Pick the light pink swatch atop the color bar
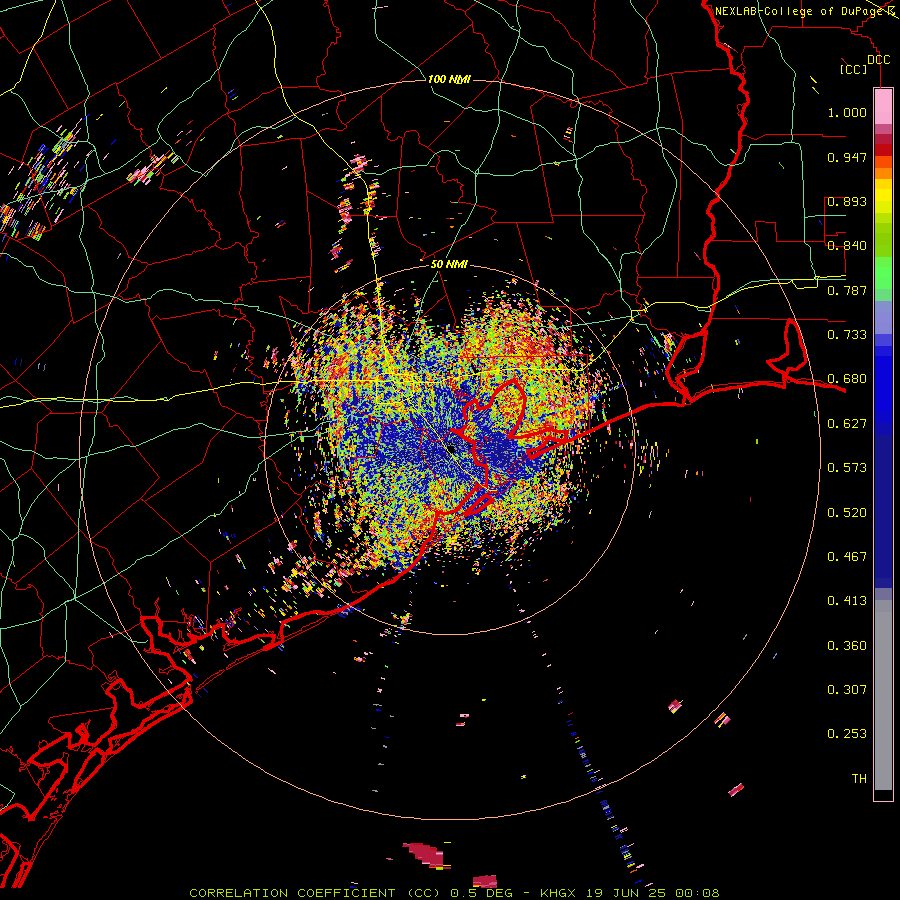This screenshot has width=900, height=900. 883,106
